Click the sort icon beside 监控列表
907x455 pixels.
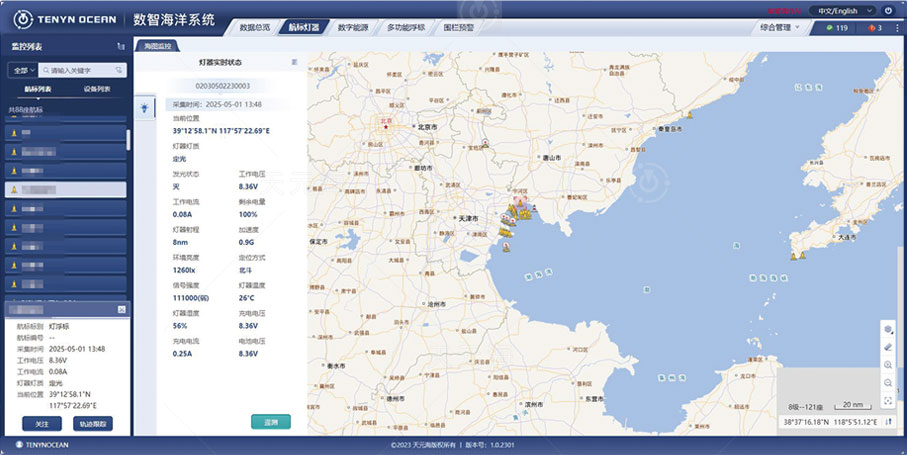pyautogui.click(x=121, y=47)
